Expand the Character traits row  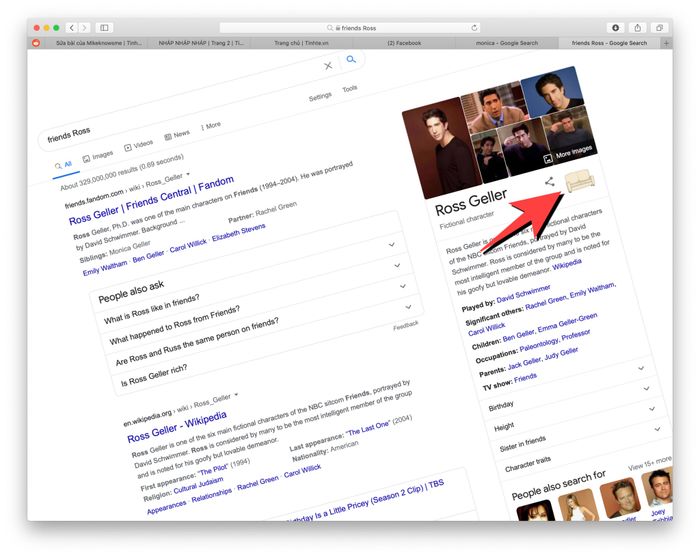583,448
